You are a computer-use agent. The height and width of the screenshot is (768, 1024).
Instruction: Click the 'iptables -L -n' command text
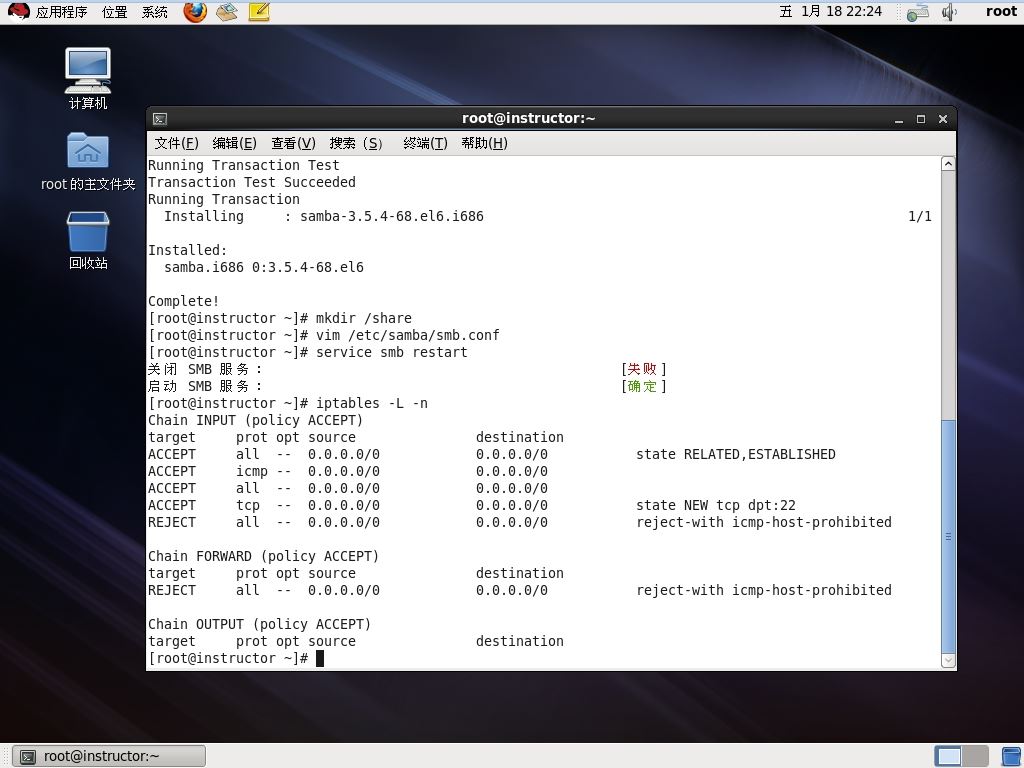pyautogui.click(x=372, y=403)
